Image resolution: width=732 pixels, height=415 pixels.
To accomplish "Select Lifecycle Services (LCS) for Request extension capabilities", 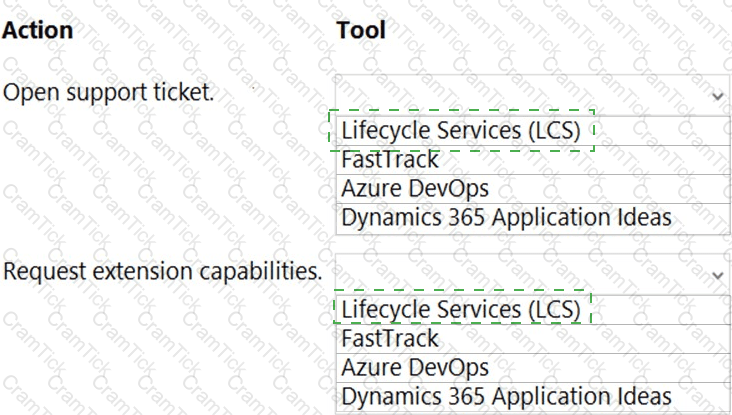I will click(x=460, y=309).
